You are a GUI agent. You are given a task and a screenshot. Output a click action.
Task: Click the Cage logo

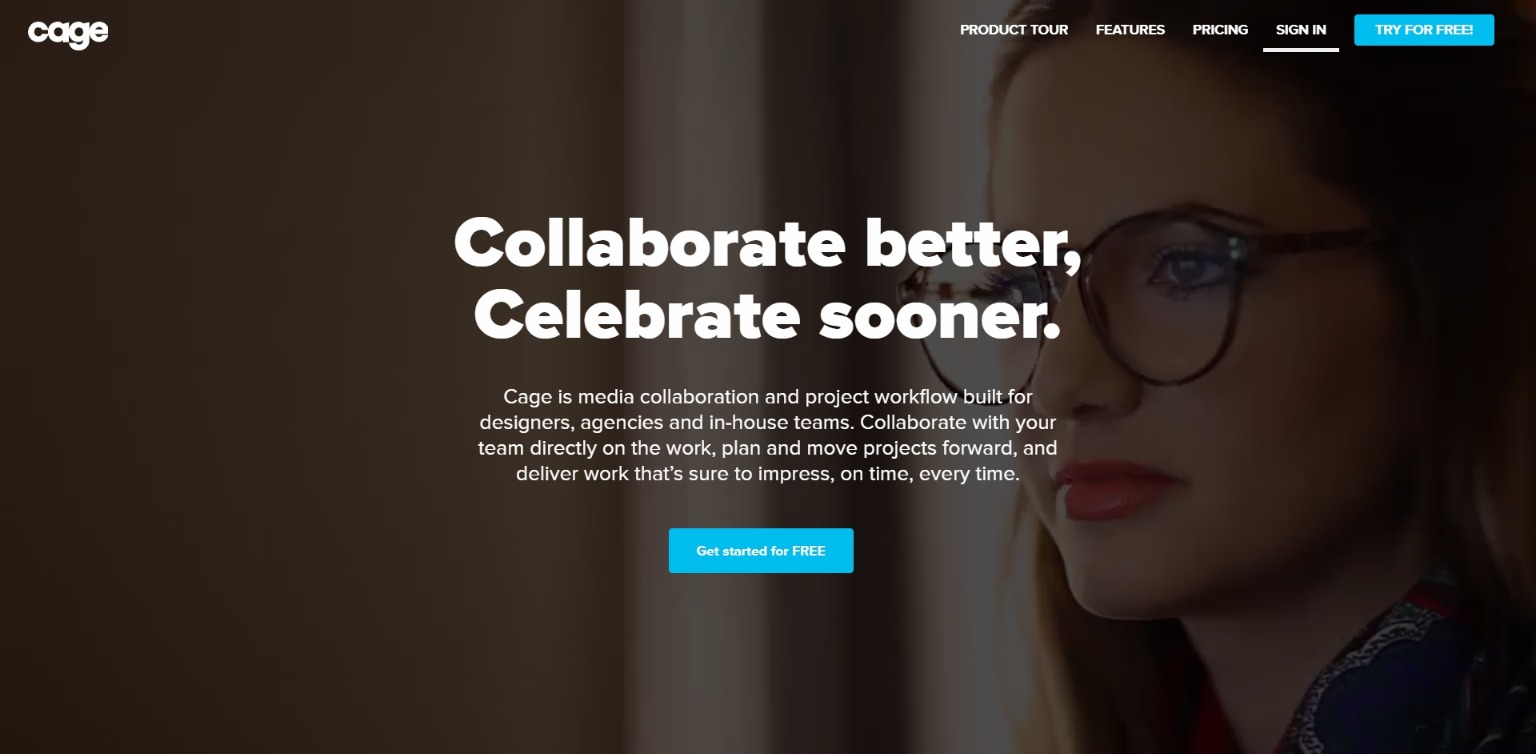pos(68,33)
